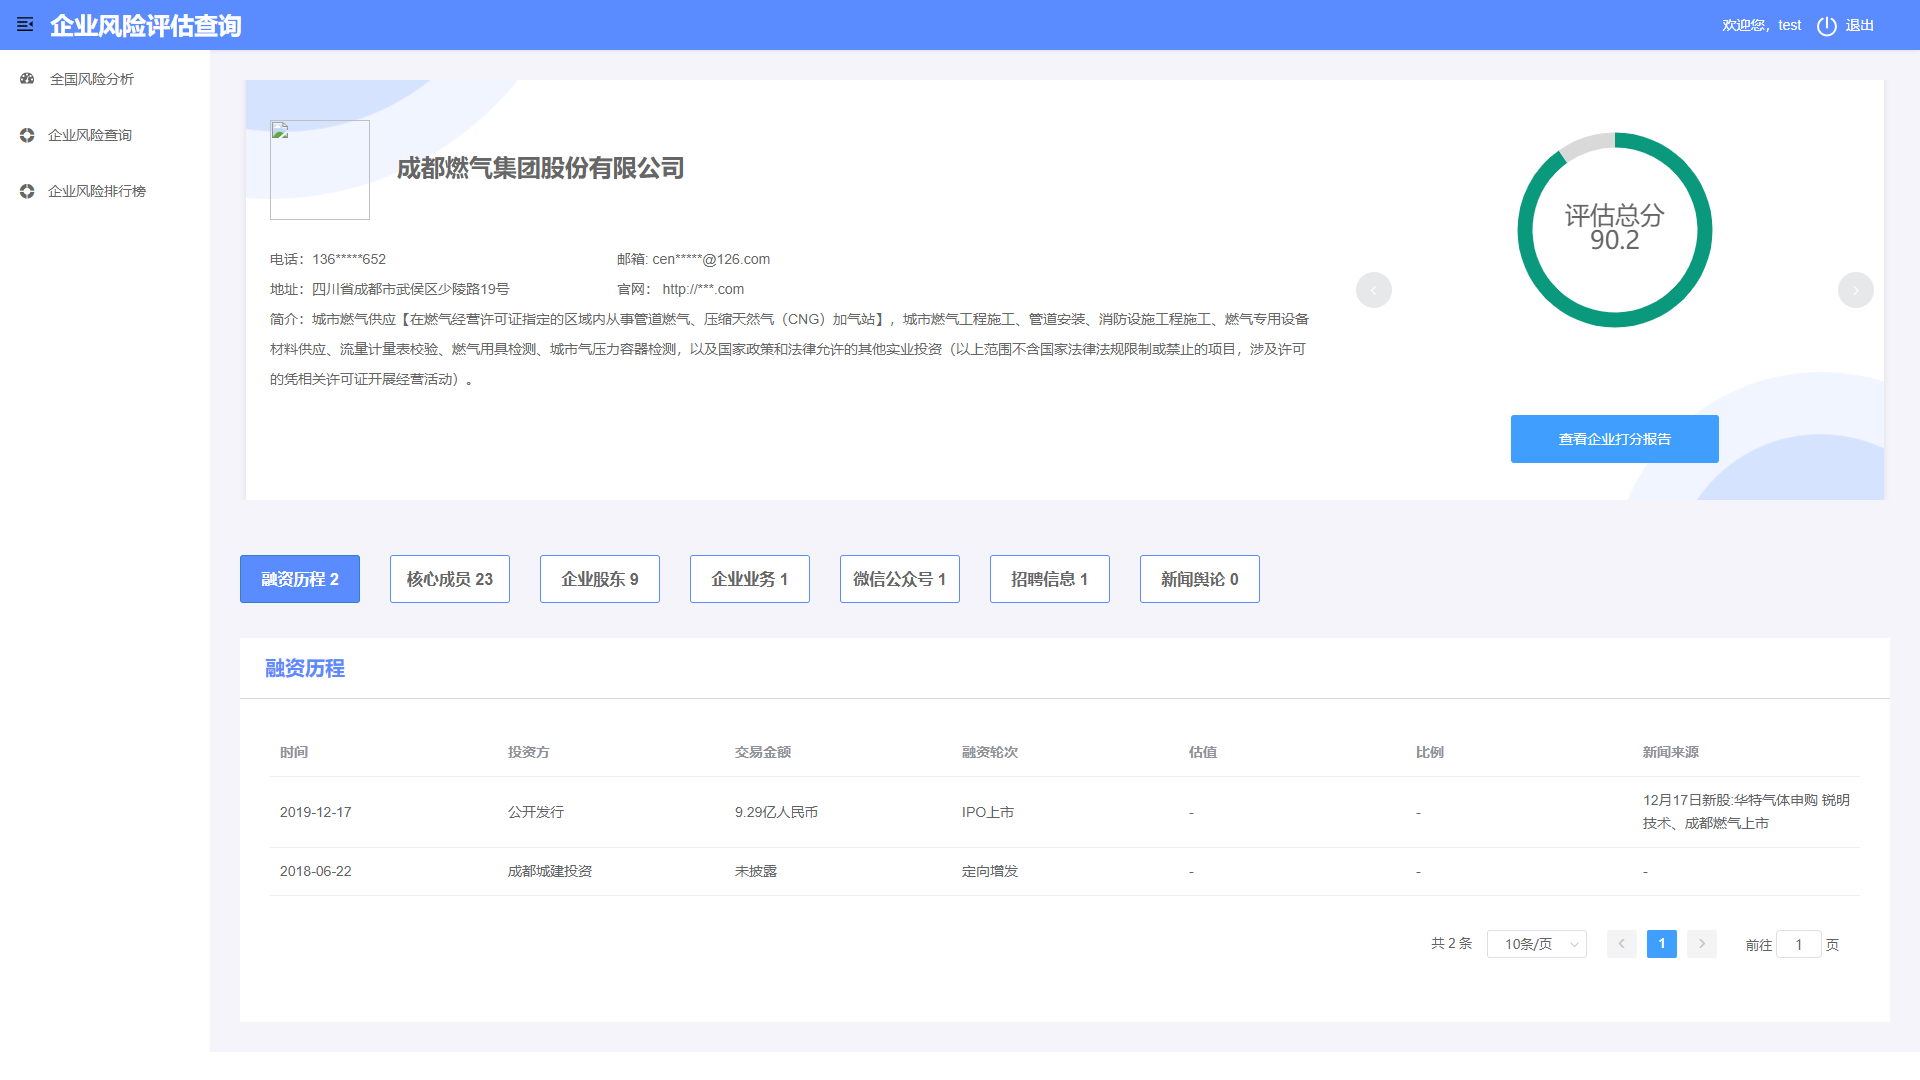This screenshot has width=1920, height=1080.
Task: Open 企业风险查询 in the sidebar
Action: tap(90, 135)
